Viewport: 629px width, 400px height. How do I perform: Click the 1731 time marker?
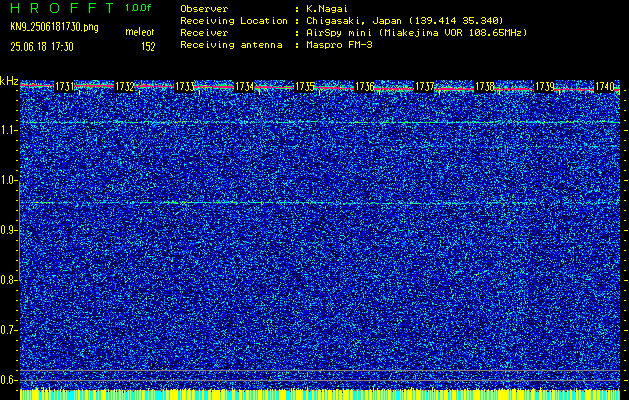tap(65, 87)
